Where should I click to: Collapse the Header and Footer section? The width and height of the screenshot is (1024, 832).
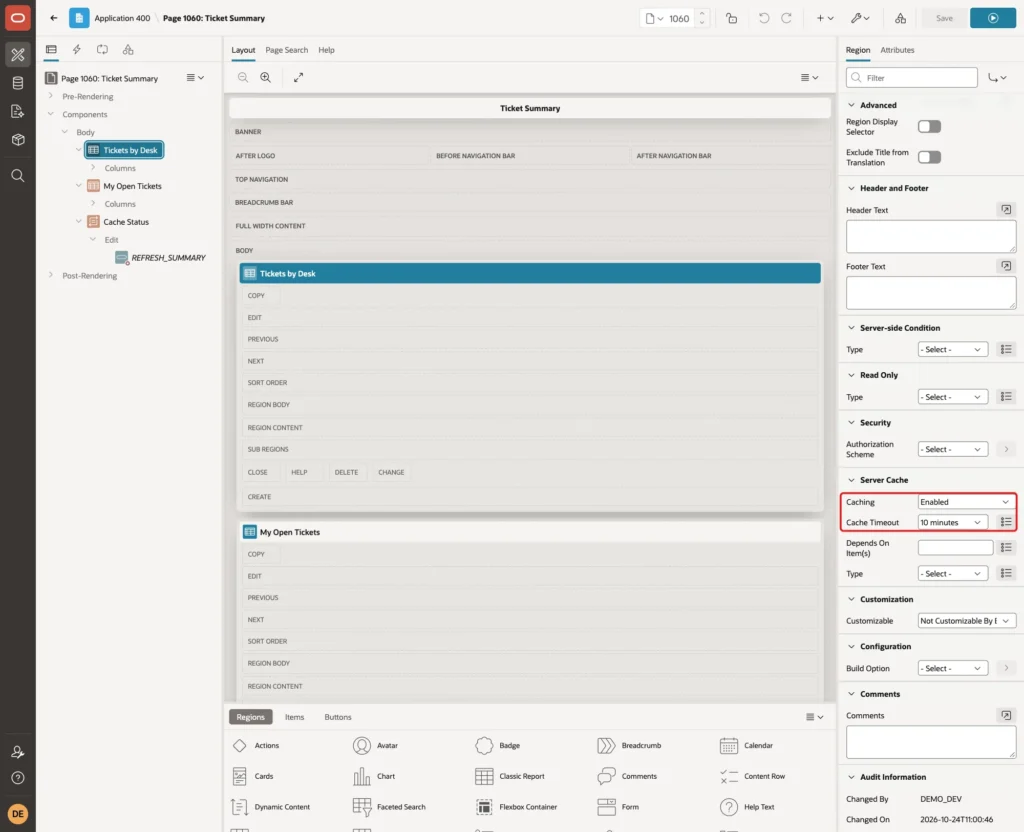click(851, 188)
